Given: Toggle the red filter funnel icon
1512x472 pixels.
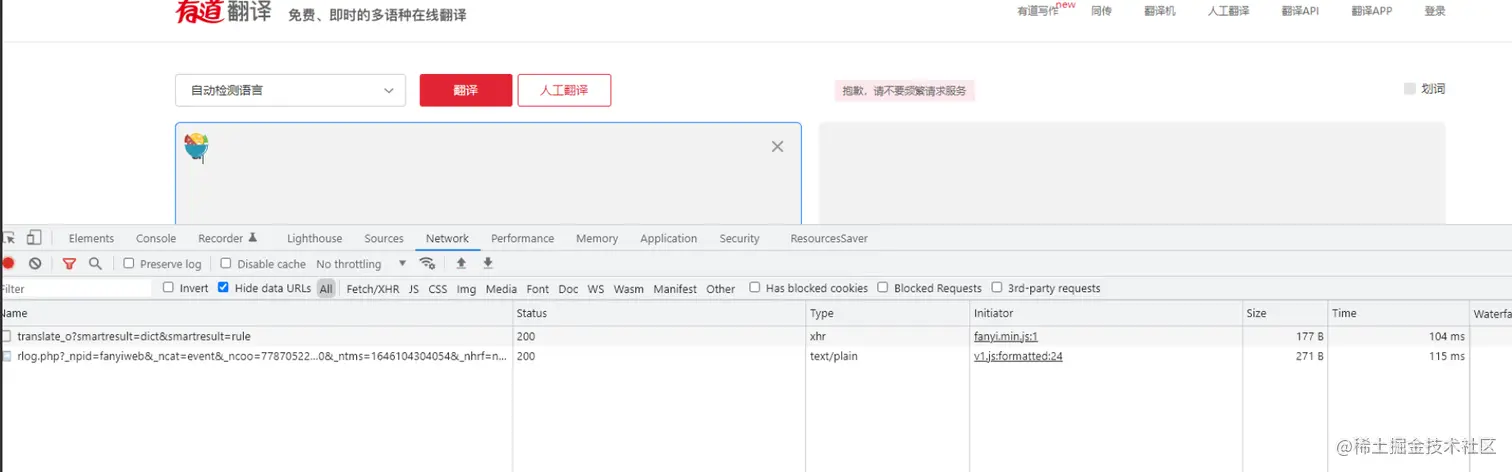Looking at the screenshot, I should [69, 263].
